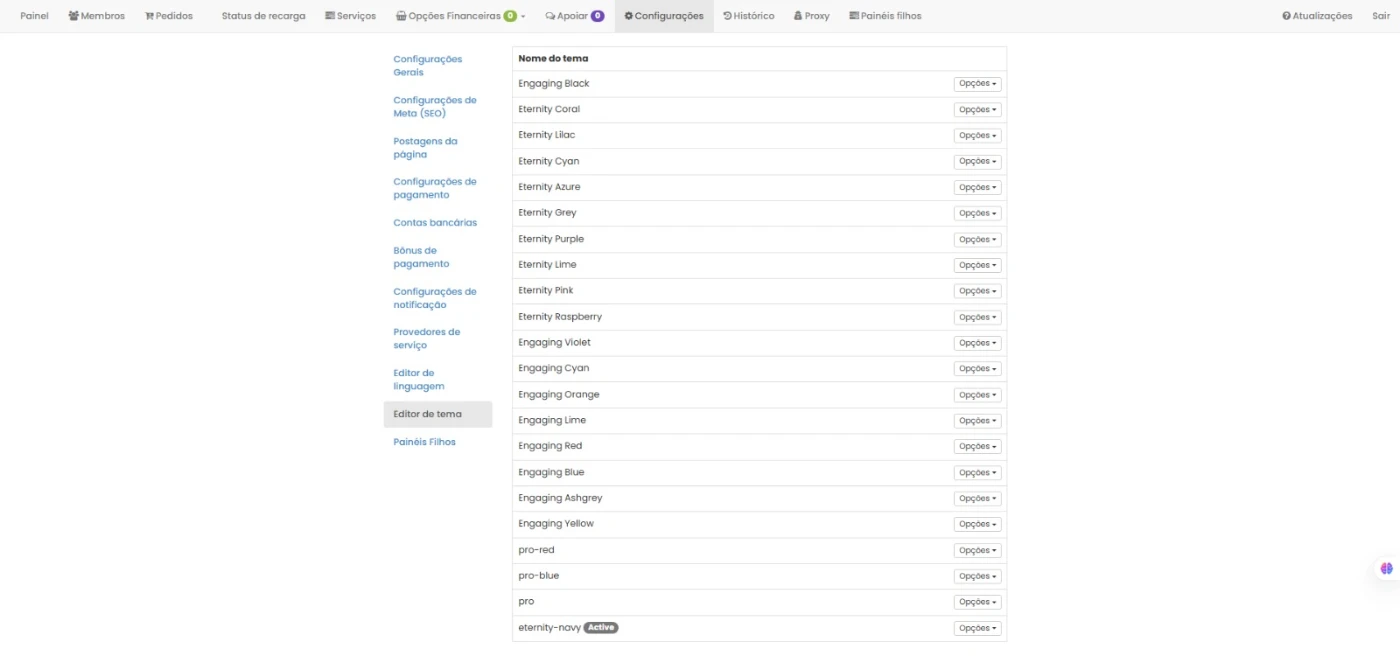Expand Opções for the eternity-navy theme
This screenshot has width=1400, height=663.
click(977, 628)
